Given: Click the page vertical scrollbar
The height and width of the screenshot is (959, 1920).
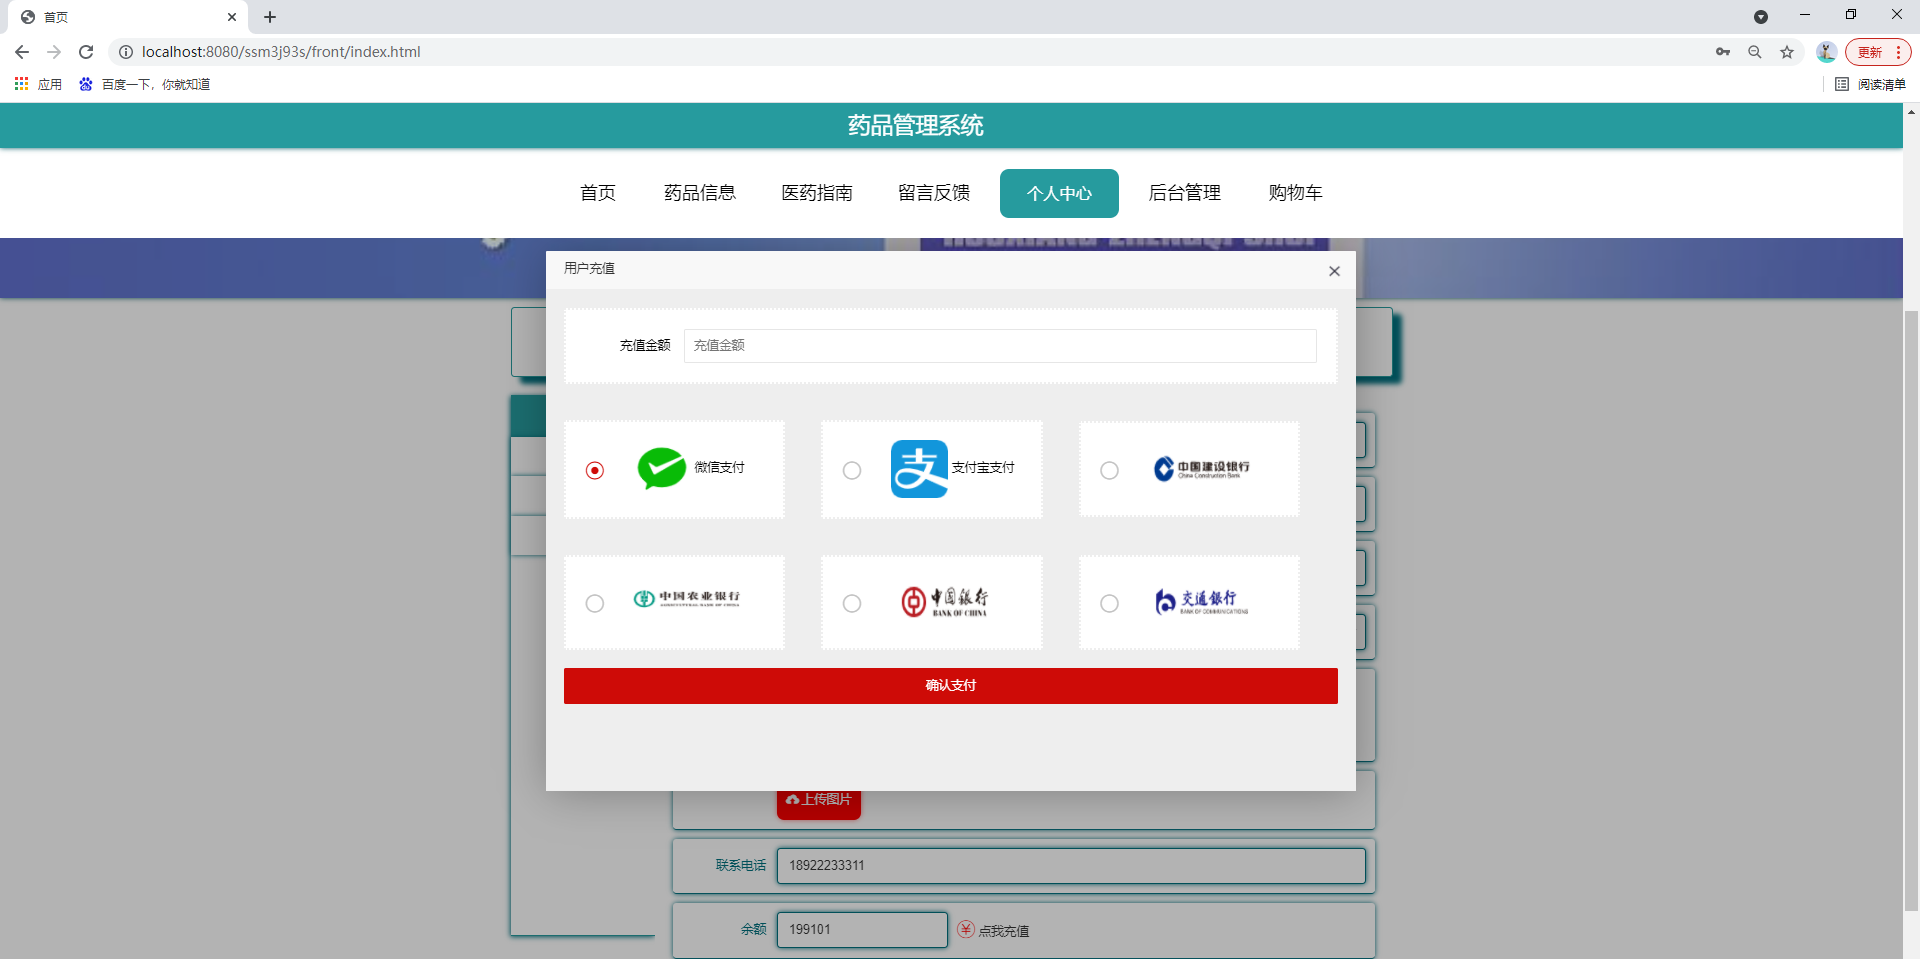Looking at the screenshot, I should [x=1912, y=610].
